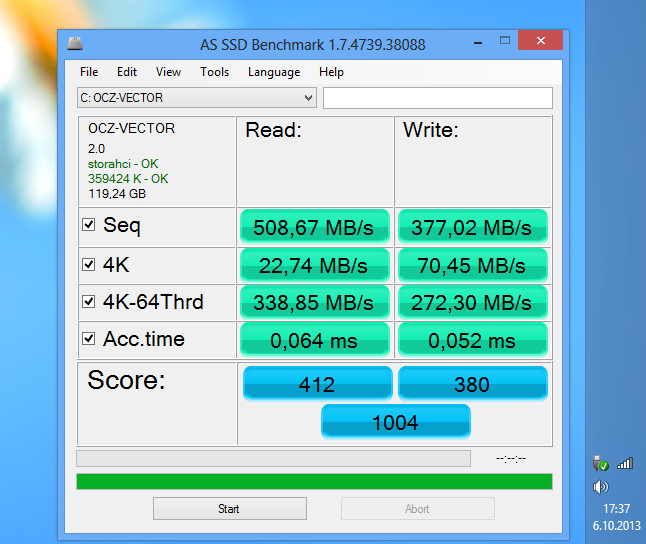Click the total score 1004
Screen dimensions: 646x544
396,422
